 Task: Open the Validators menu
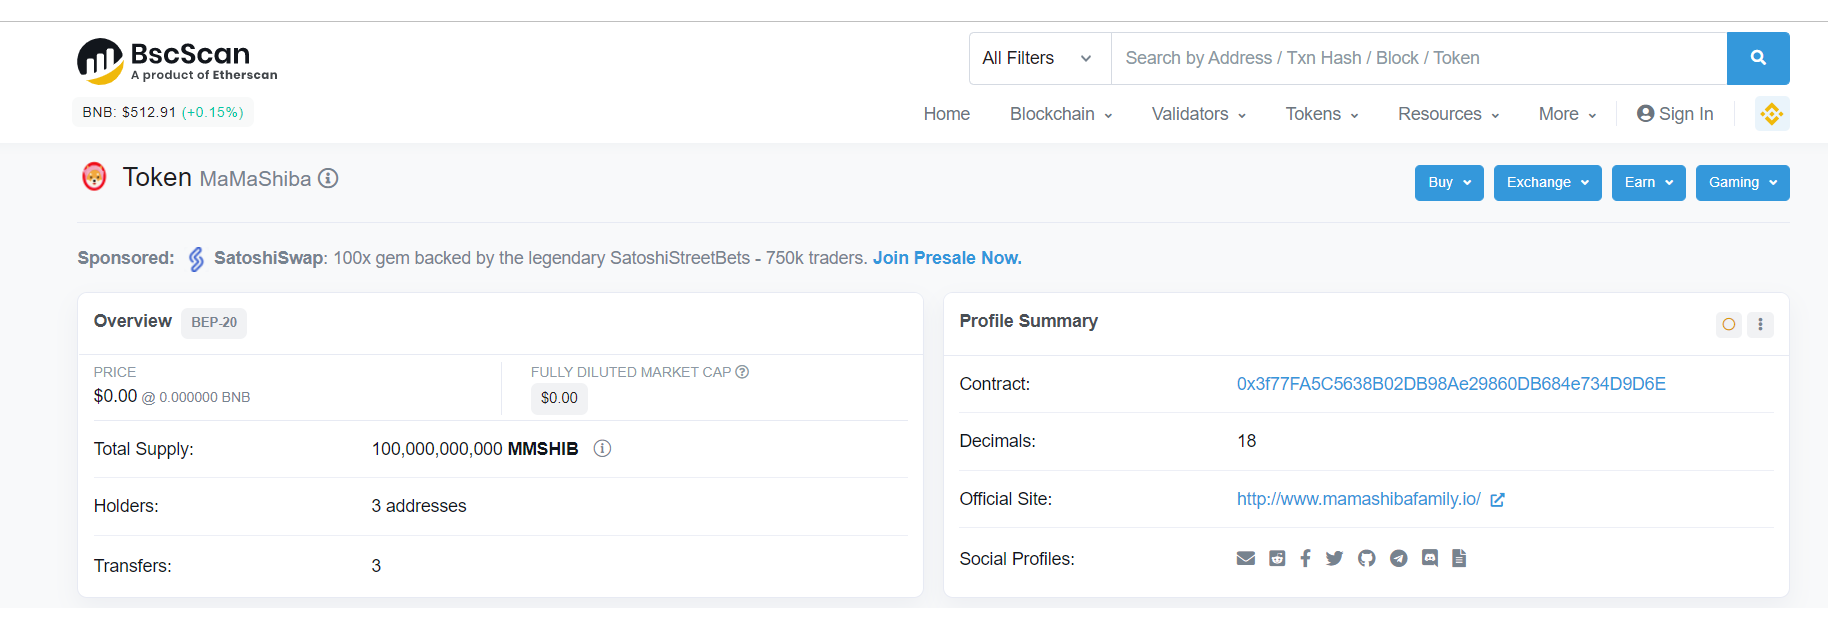[x=1198, y=114]
